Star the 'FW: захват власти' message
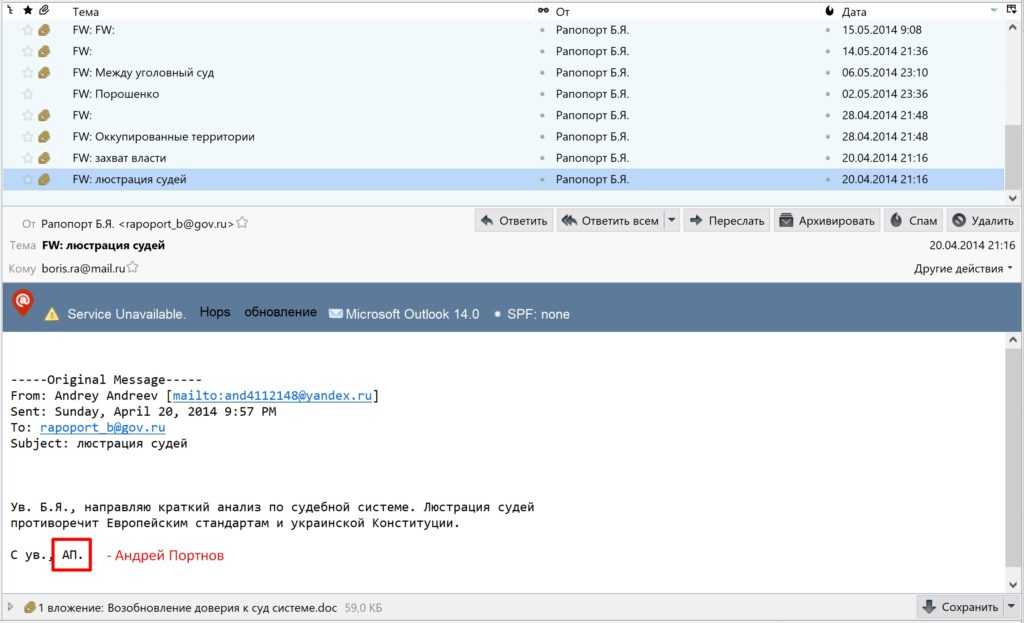The height and width of the screenshot is (623, 1024). pyautogui.click(x=27, y=158)
